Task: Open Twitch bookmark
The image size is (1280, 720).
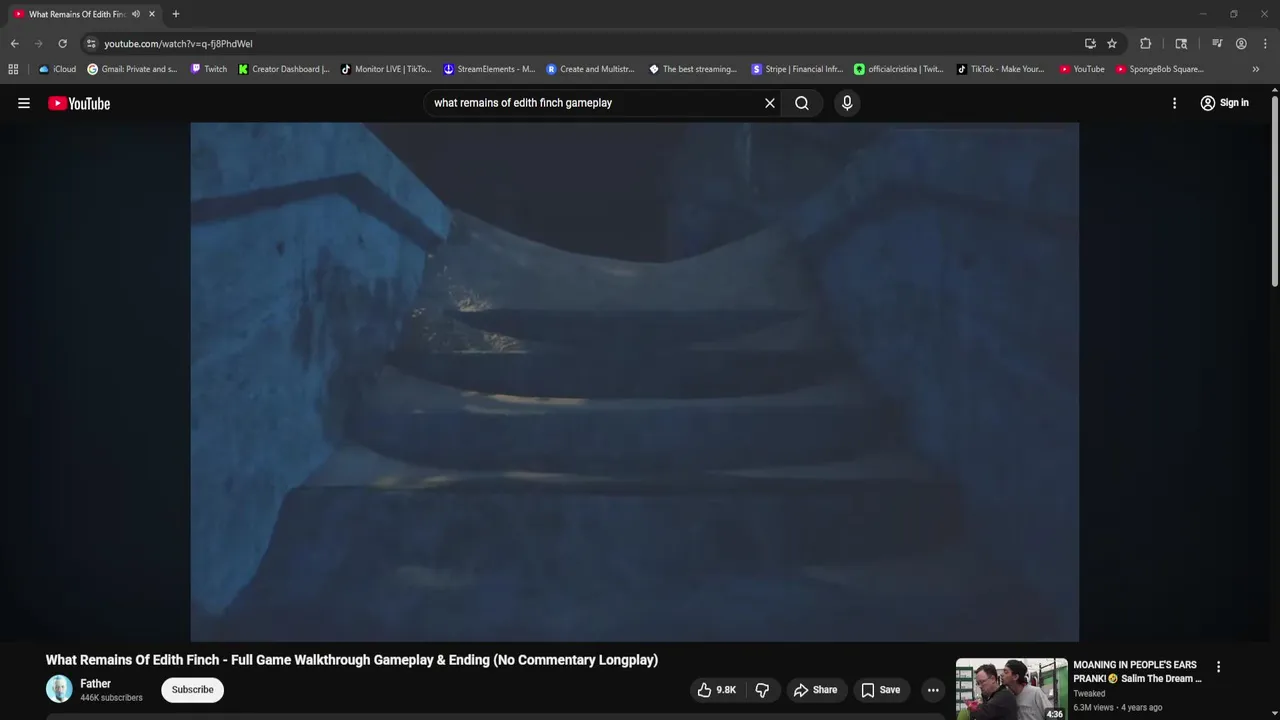Action: click(209, 69)
